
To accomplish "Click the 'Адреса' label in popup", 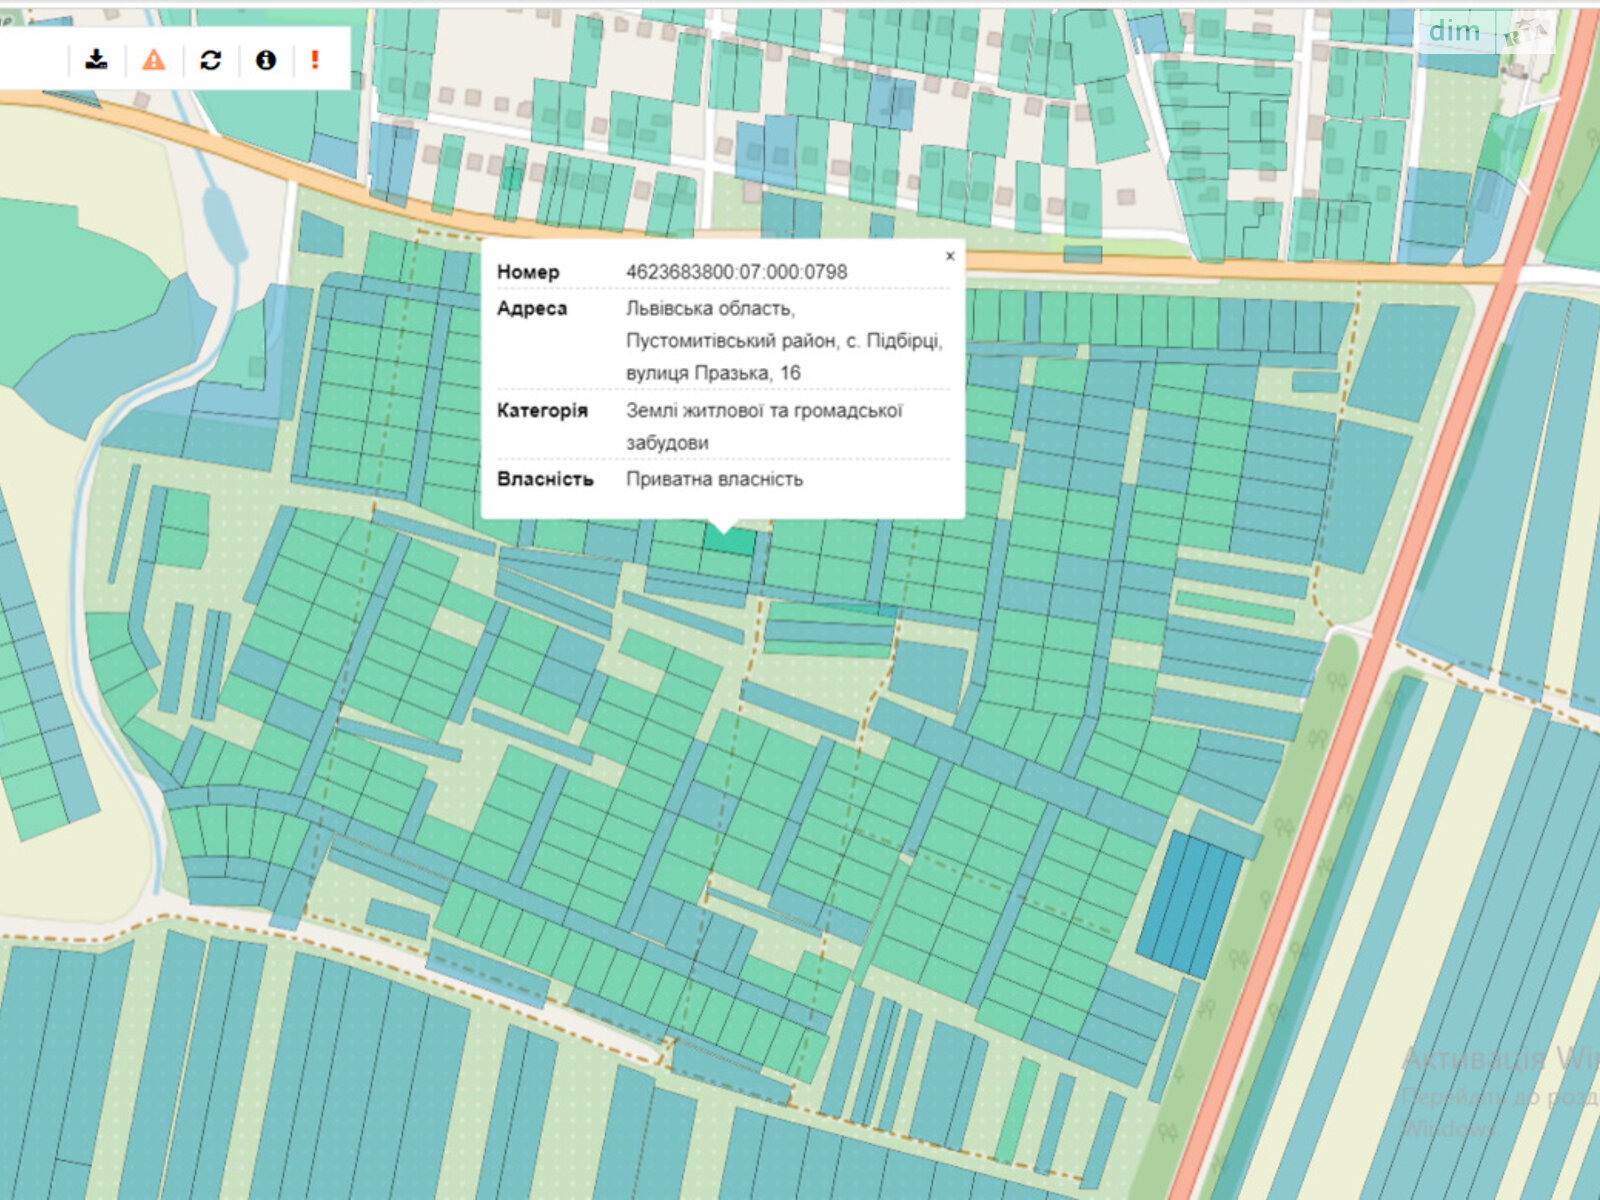I will 532,308.
